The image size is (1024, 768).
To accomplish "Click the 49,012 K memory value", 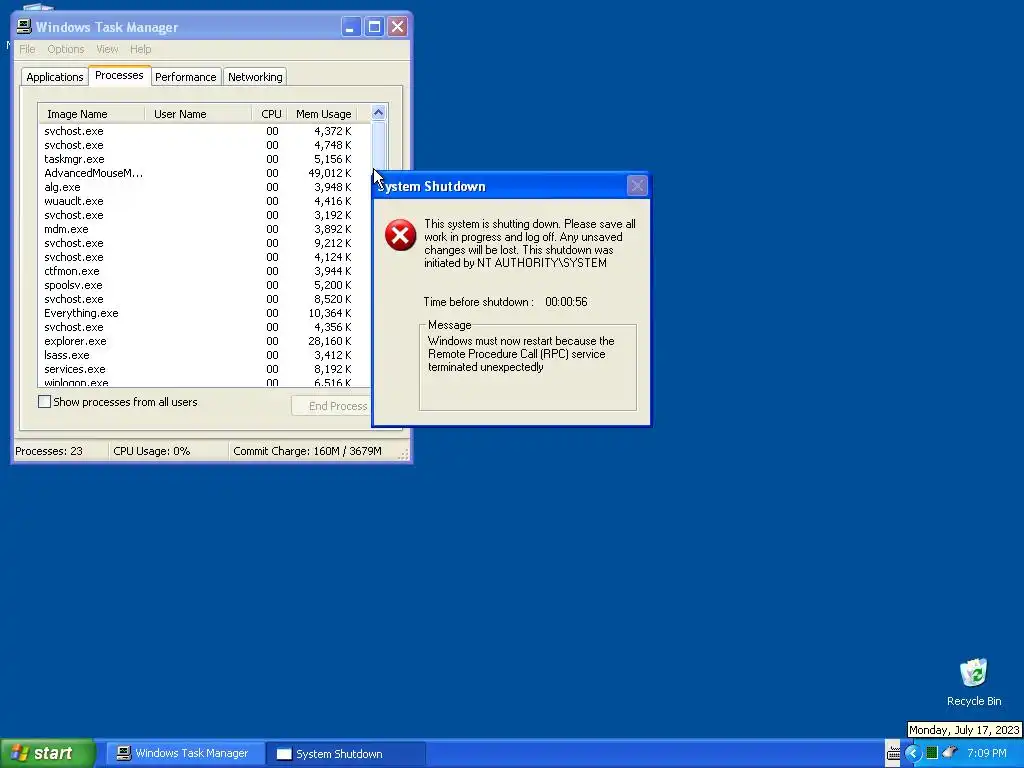I will [x=329, y=173].
